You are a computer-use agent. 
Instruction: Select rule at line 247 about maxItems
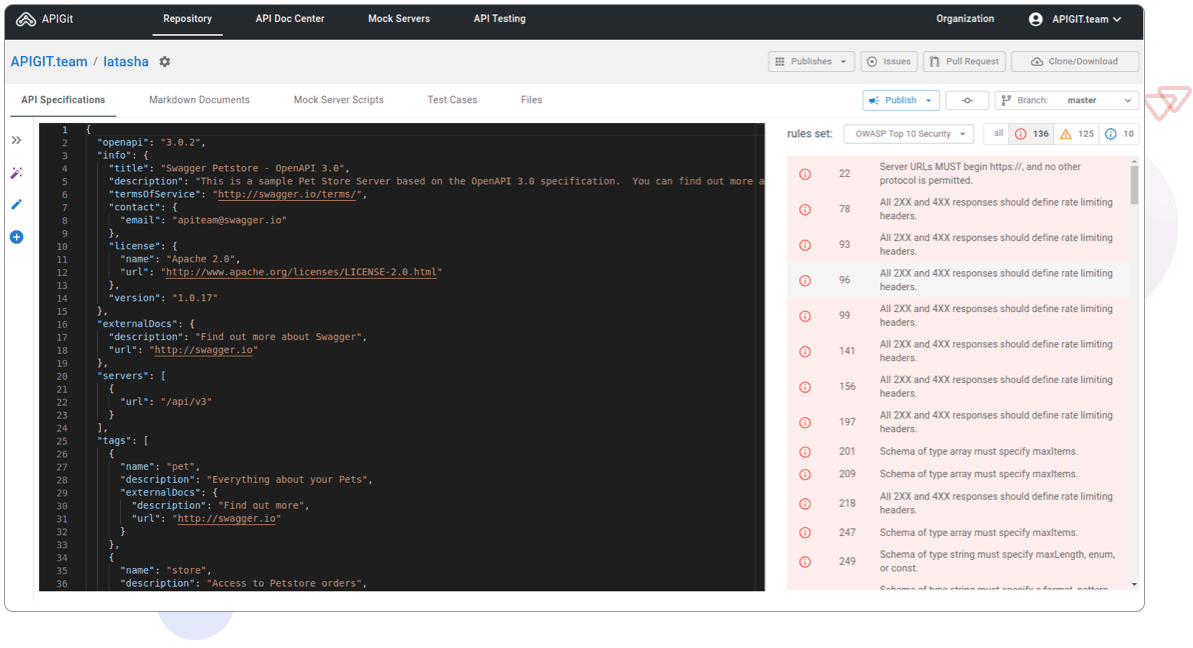click(959, 532)
